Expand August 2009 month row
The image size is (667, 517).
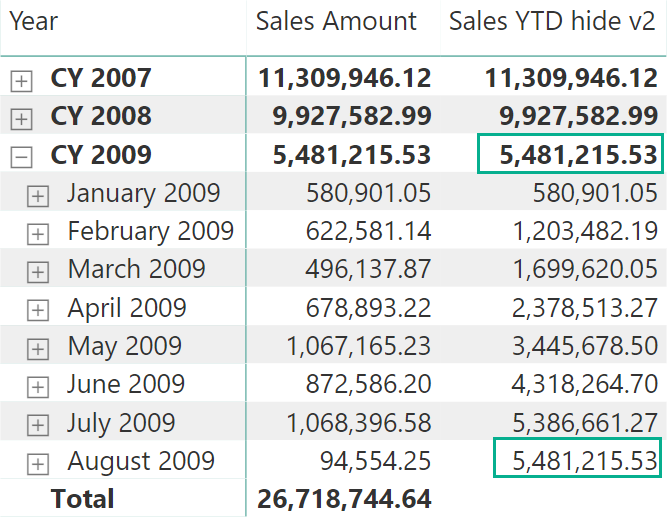38,463
